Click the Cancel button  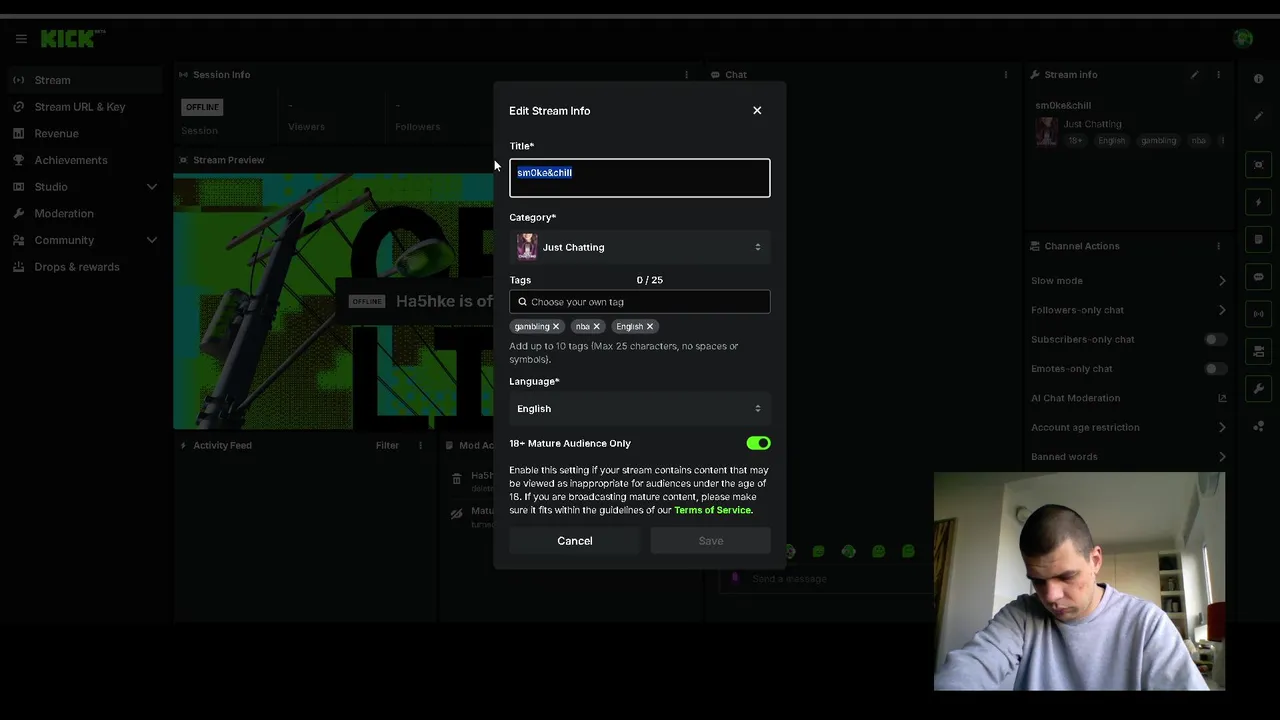click(x=575, y=541)
